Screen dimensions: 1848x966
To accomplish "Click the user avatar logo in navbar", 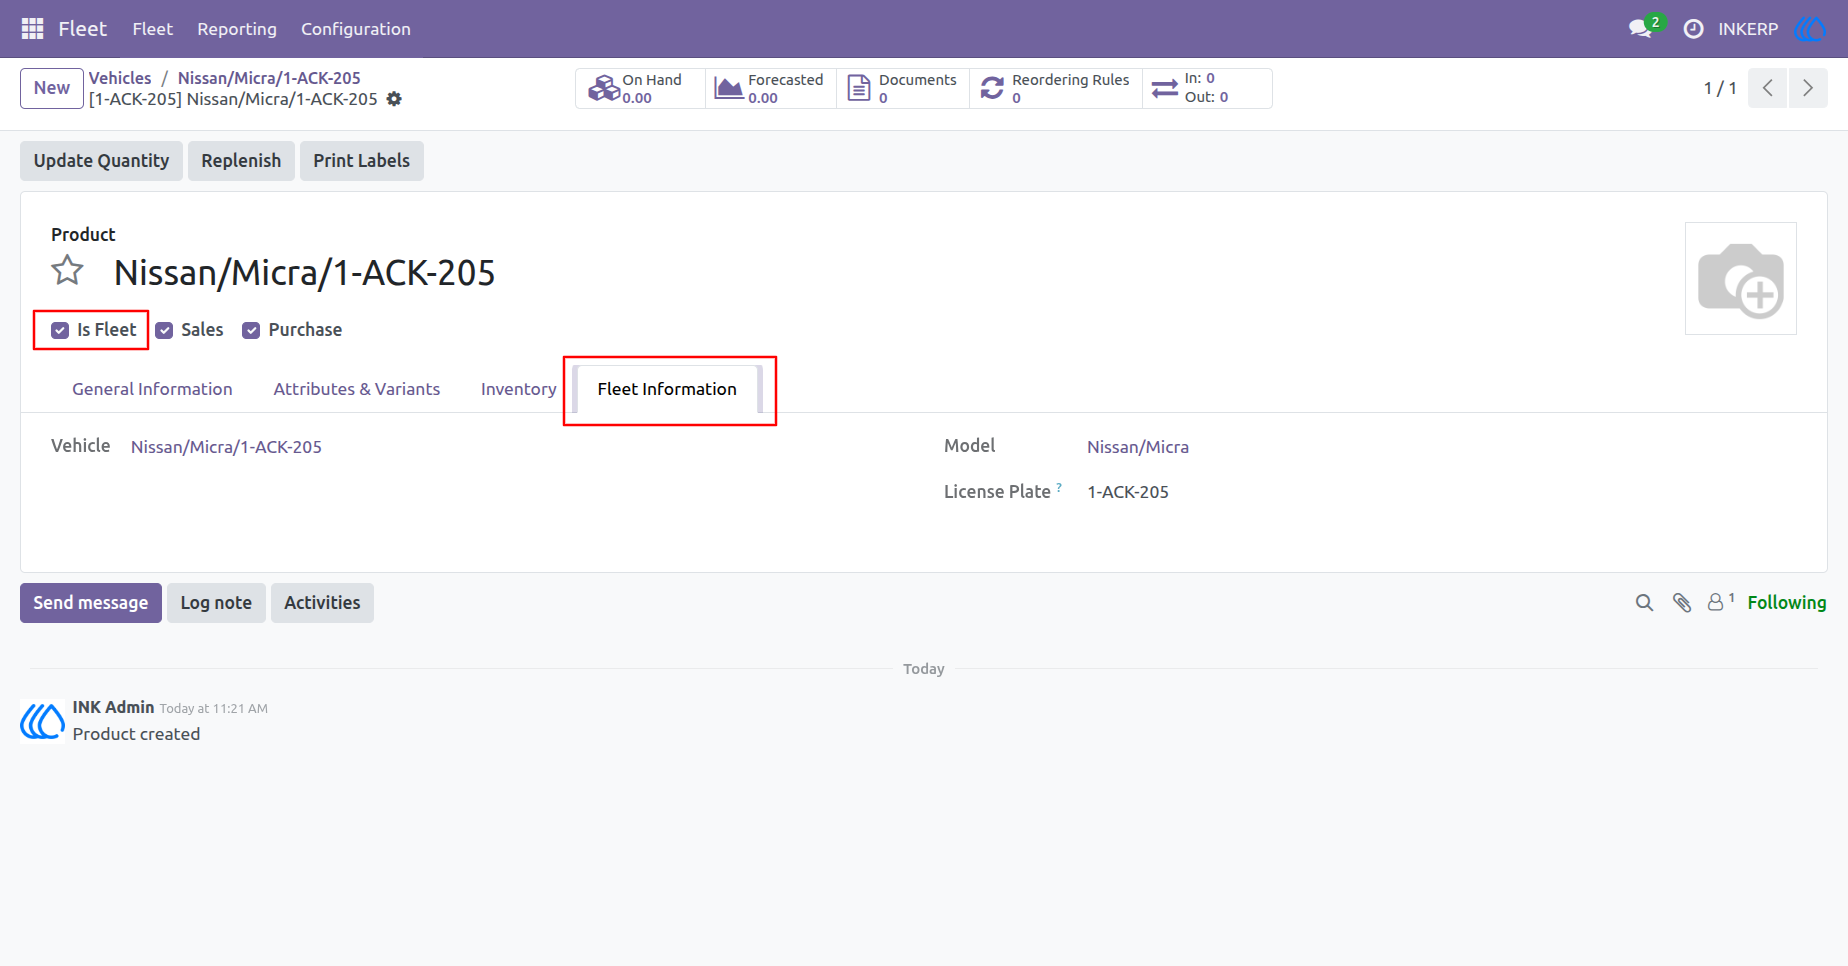I will point(1810,29).
